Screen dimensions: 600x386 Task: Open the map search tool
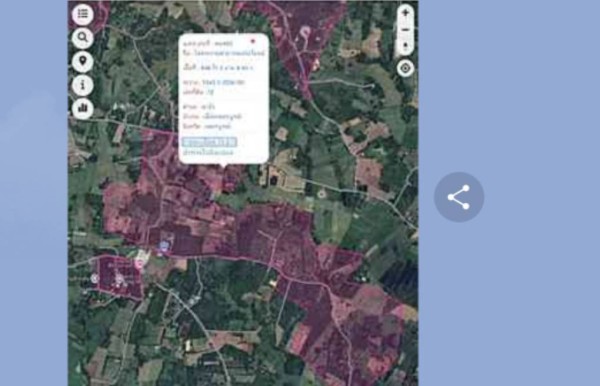83,38
